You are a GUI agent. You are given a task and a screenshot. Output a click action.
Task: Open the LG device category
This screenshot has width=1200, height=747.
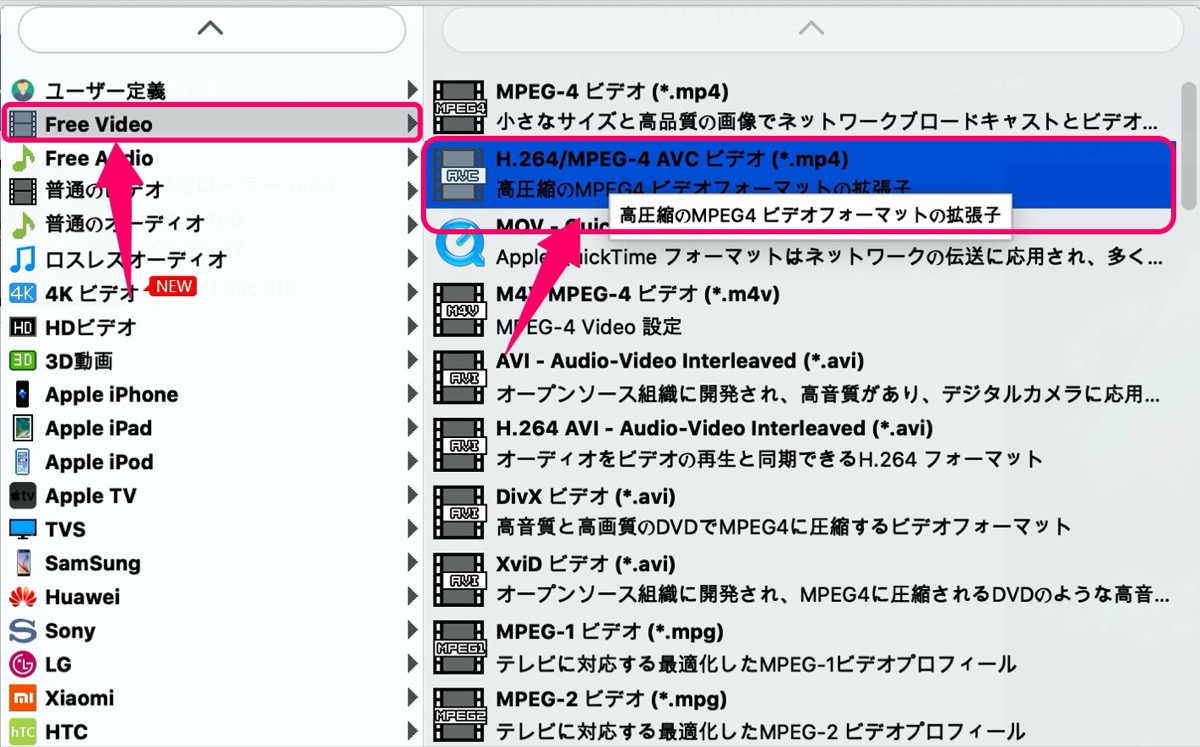tap(211, 664)
